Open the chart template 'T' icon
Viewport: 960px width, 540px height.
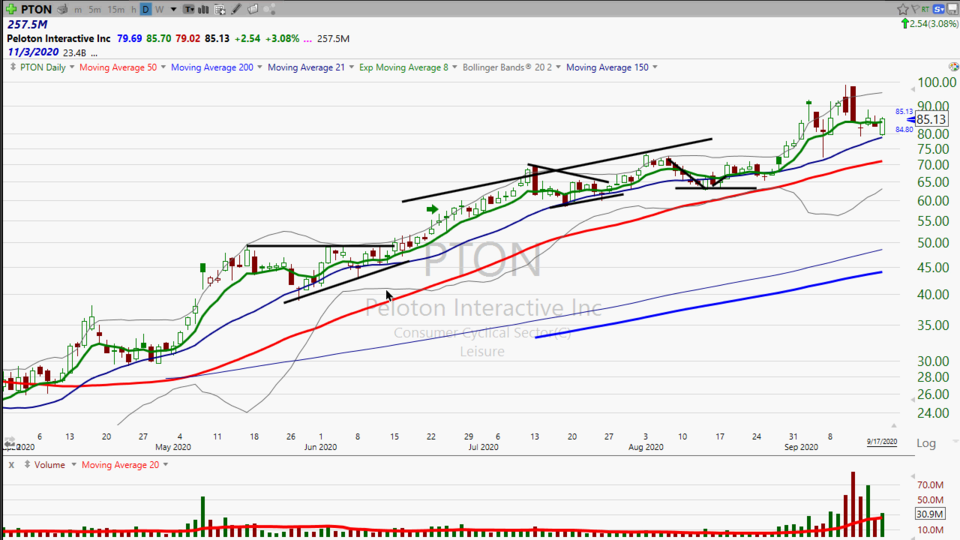click(x=189, y=9)
